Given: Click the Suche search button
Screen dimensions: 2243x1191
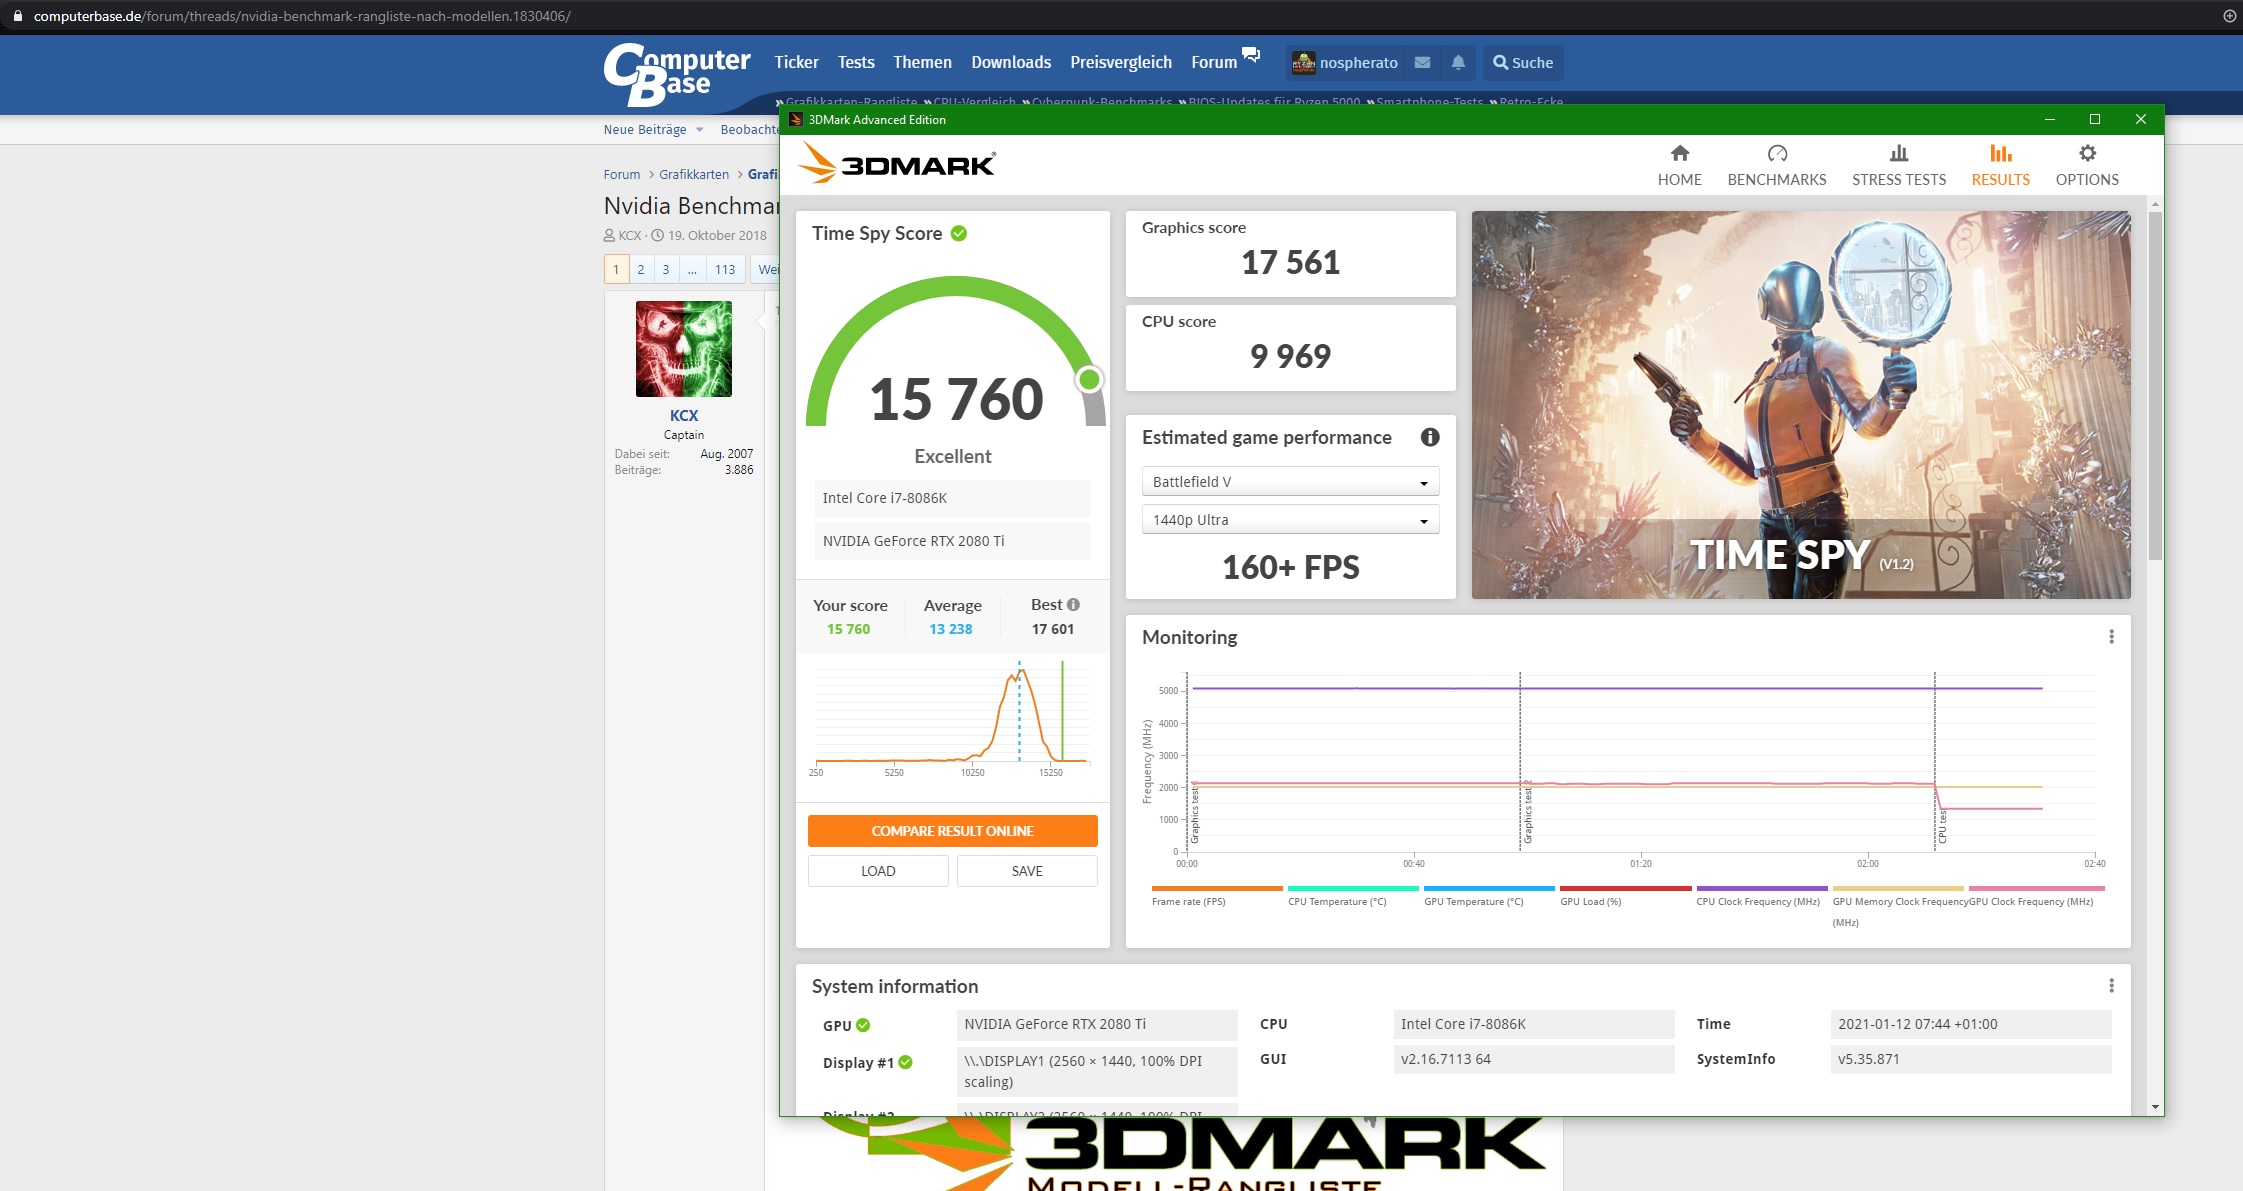Looking at the screenshot, I should click(1523, 63).
